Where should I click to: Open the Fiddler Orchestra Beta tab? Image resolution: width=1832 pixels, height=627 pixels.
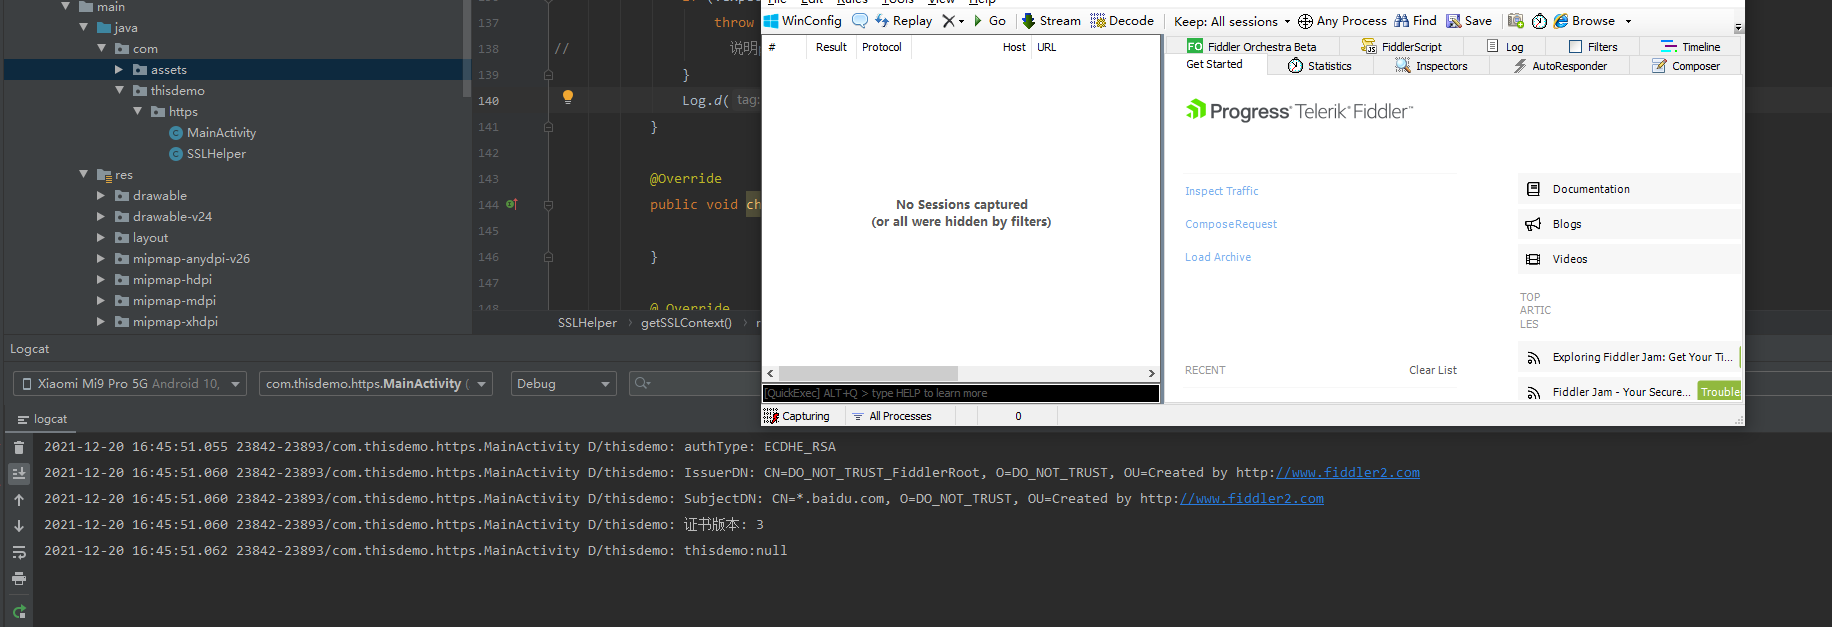tap(1251, 46)
